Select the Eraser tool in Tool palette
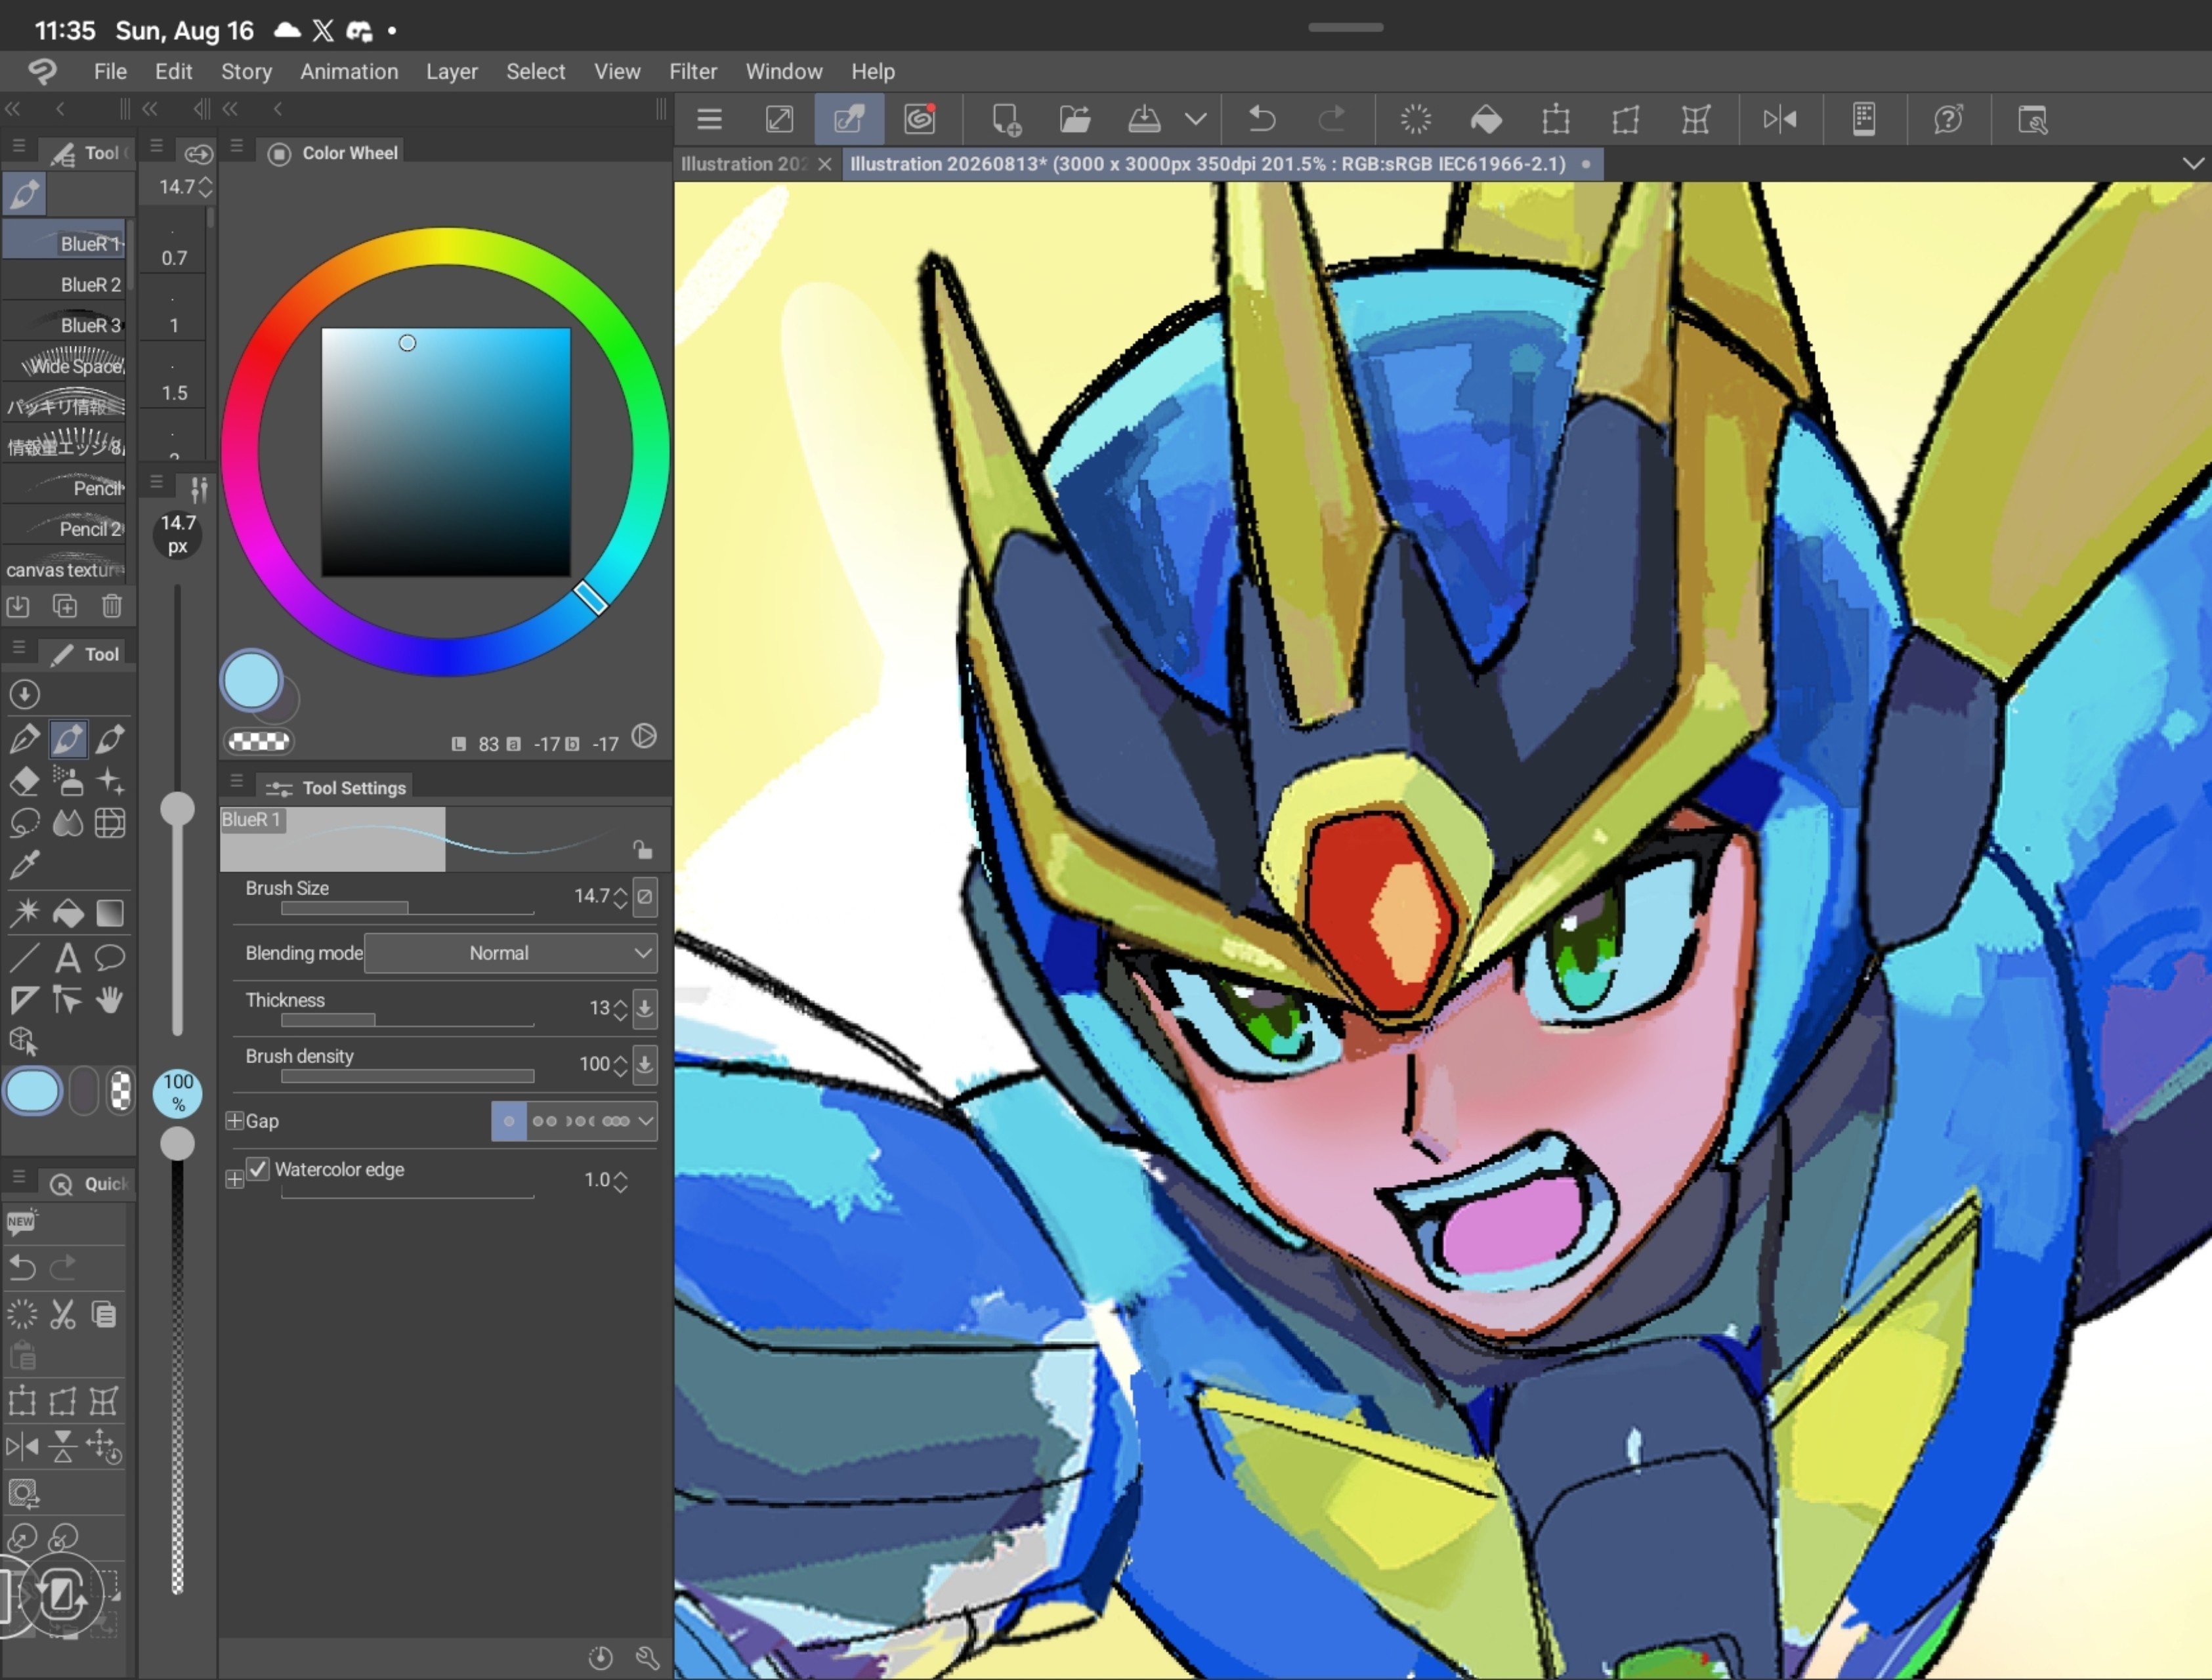 coord(24,781)
